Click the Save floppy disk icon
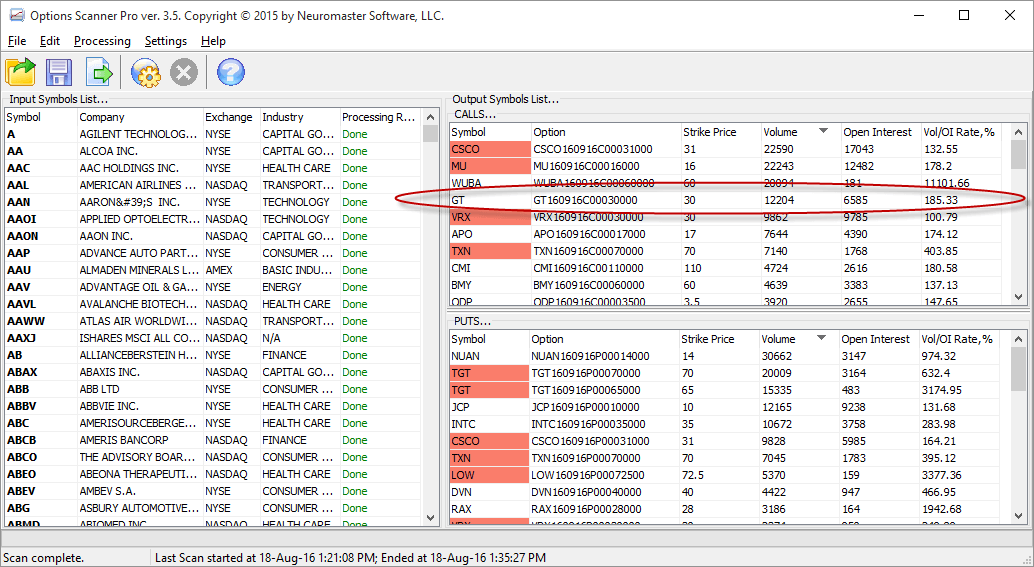 (59, 72)
